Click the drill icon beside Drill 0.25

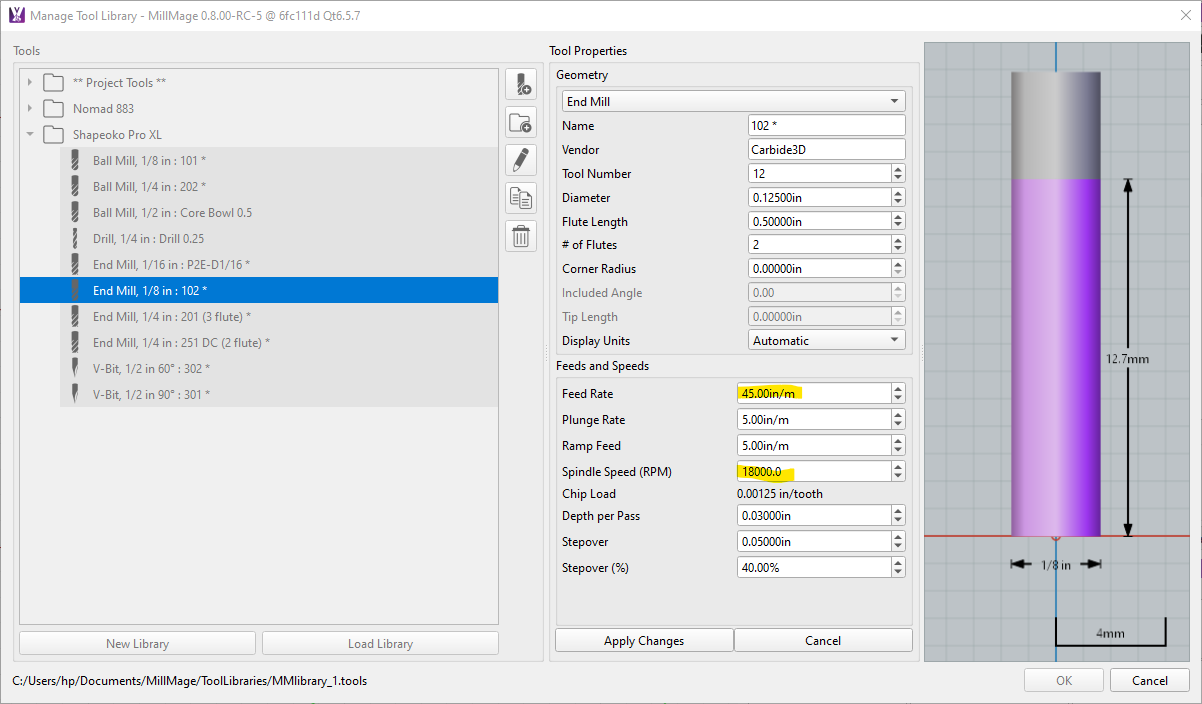pyautogui.click(x=73, y=238)
